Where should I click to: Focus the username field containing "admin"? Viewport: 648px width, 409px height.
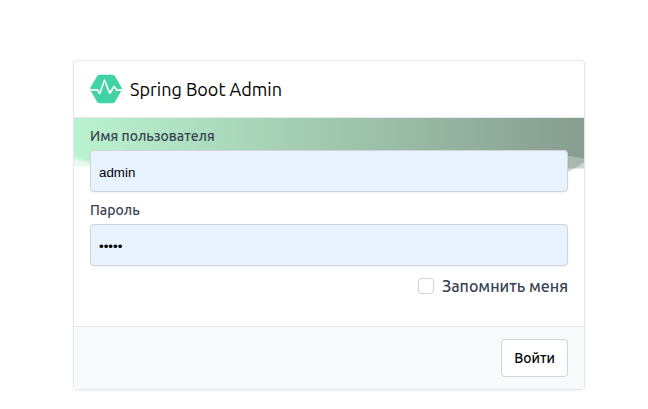point(328,171)
